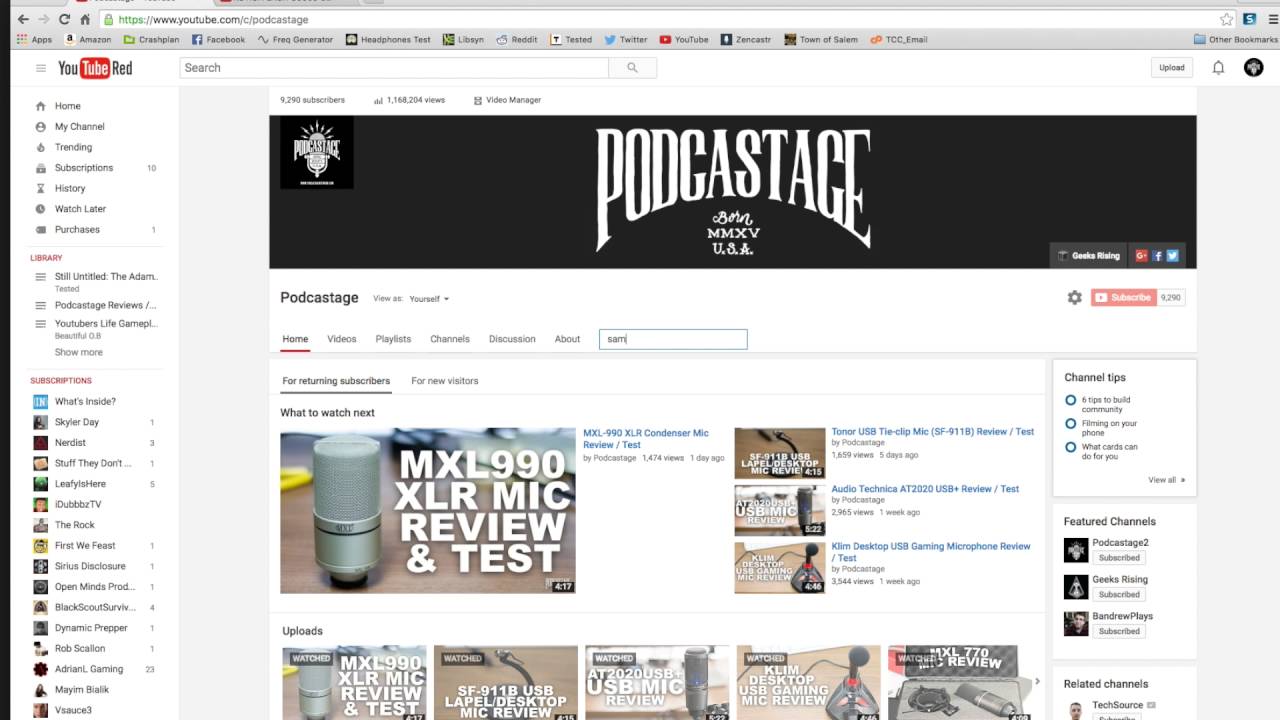Image resolution: width=1280 pixels, height=720 pixels.
Task: Open View all channel tips
Action: (x=1167, y=480)
